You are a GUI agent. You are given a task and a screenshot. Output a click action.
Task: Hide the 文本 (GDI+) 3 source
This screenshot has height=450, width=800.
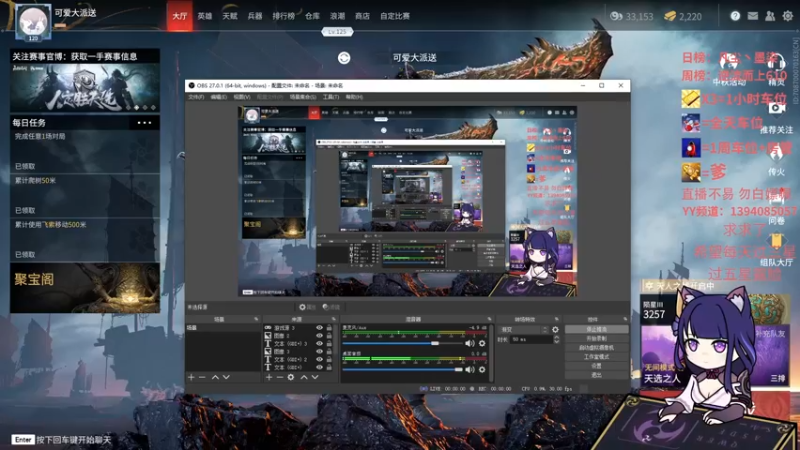319,343
